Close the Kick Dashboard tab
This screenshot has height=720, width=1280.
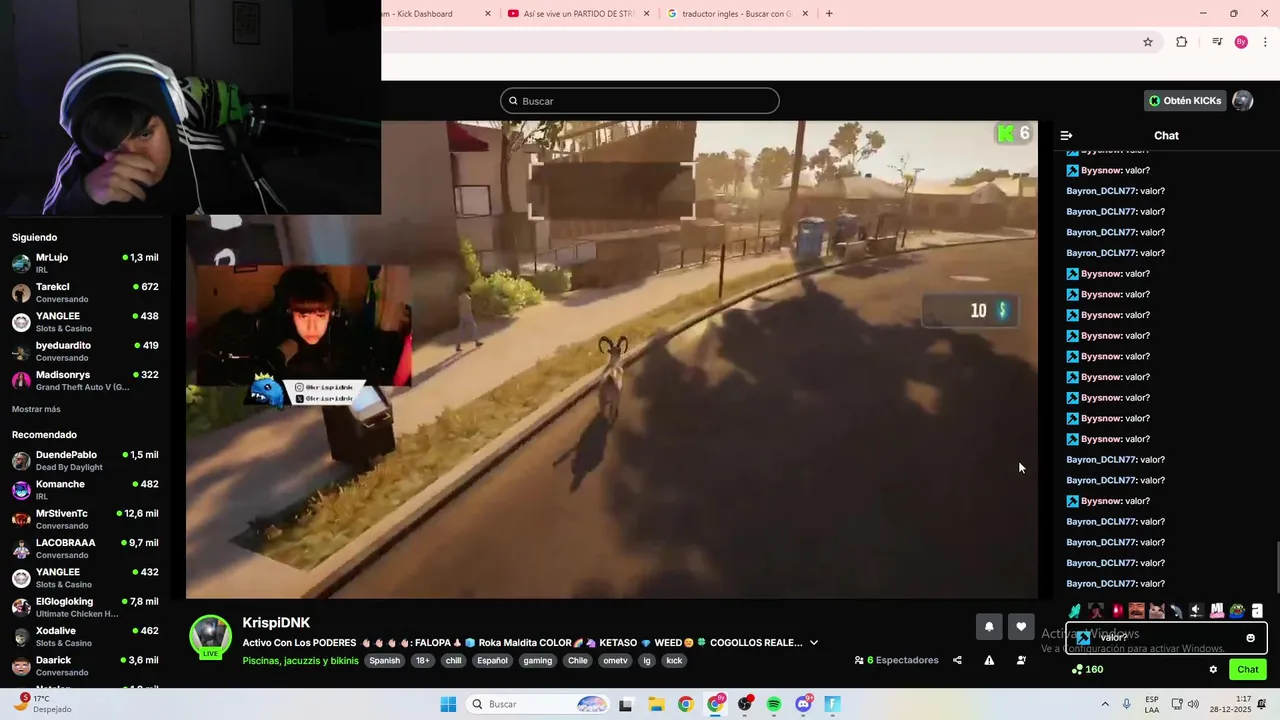point(488,14)
